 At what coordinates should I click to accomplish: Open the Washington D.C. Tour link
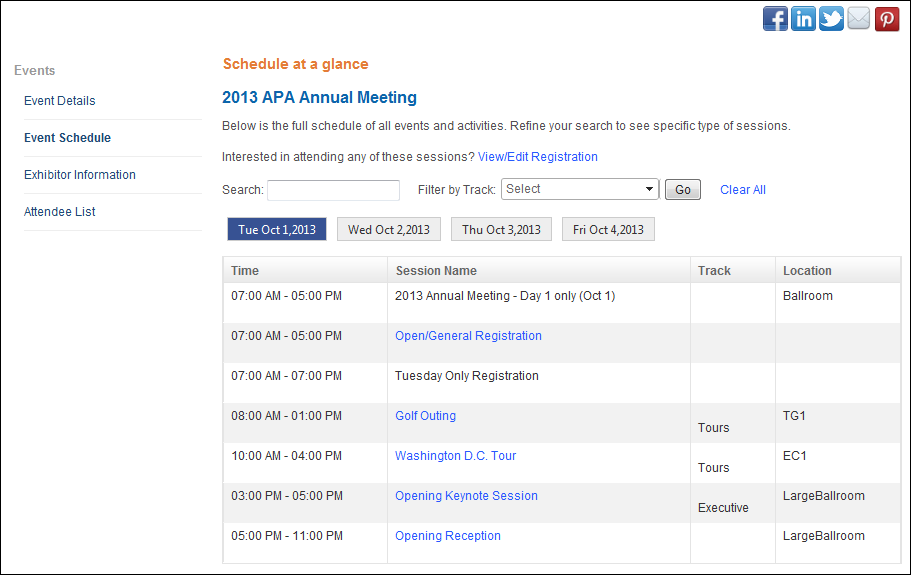click(x=456, y=456)
